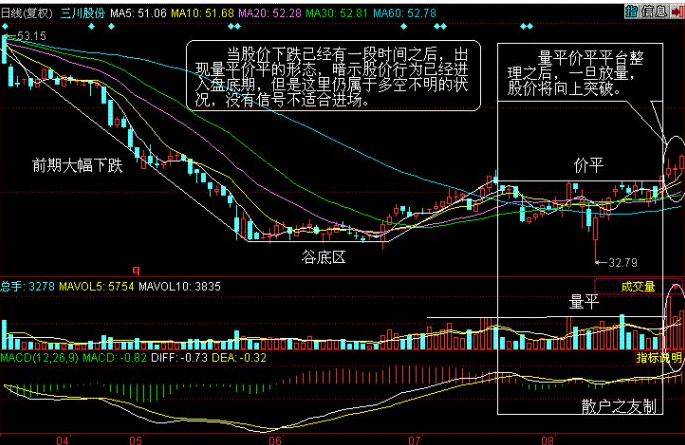The width and height of the screenshot is (685, 445).
Task: Click the MA5: 51.06 value
Action: pyautogui.click(x=138, y=13)
